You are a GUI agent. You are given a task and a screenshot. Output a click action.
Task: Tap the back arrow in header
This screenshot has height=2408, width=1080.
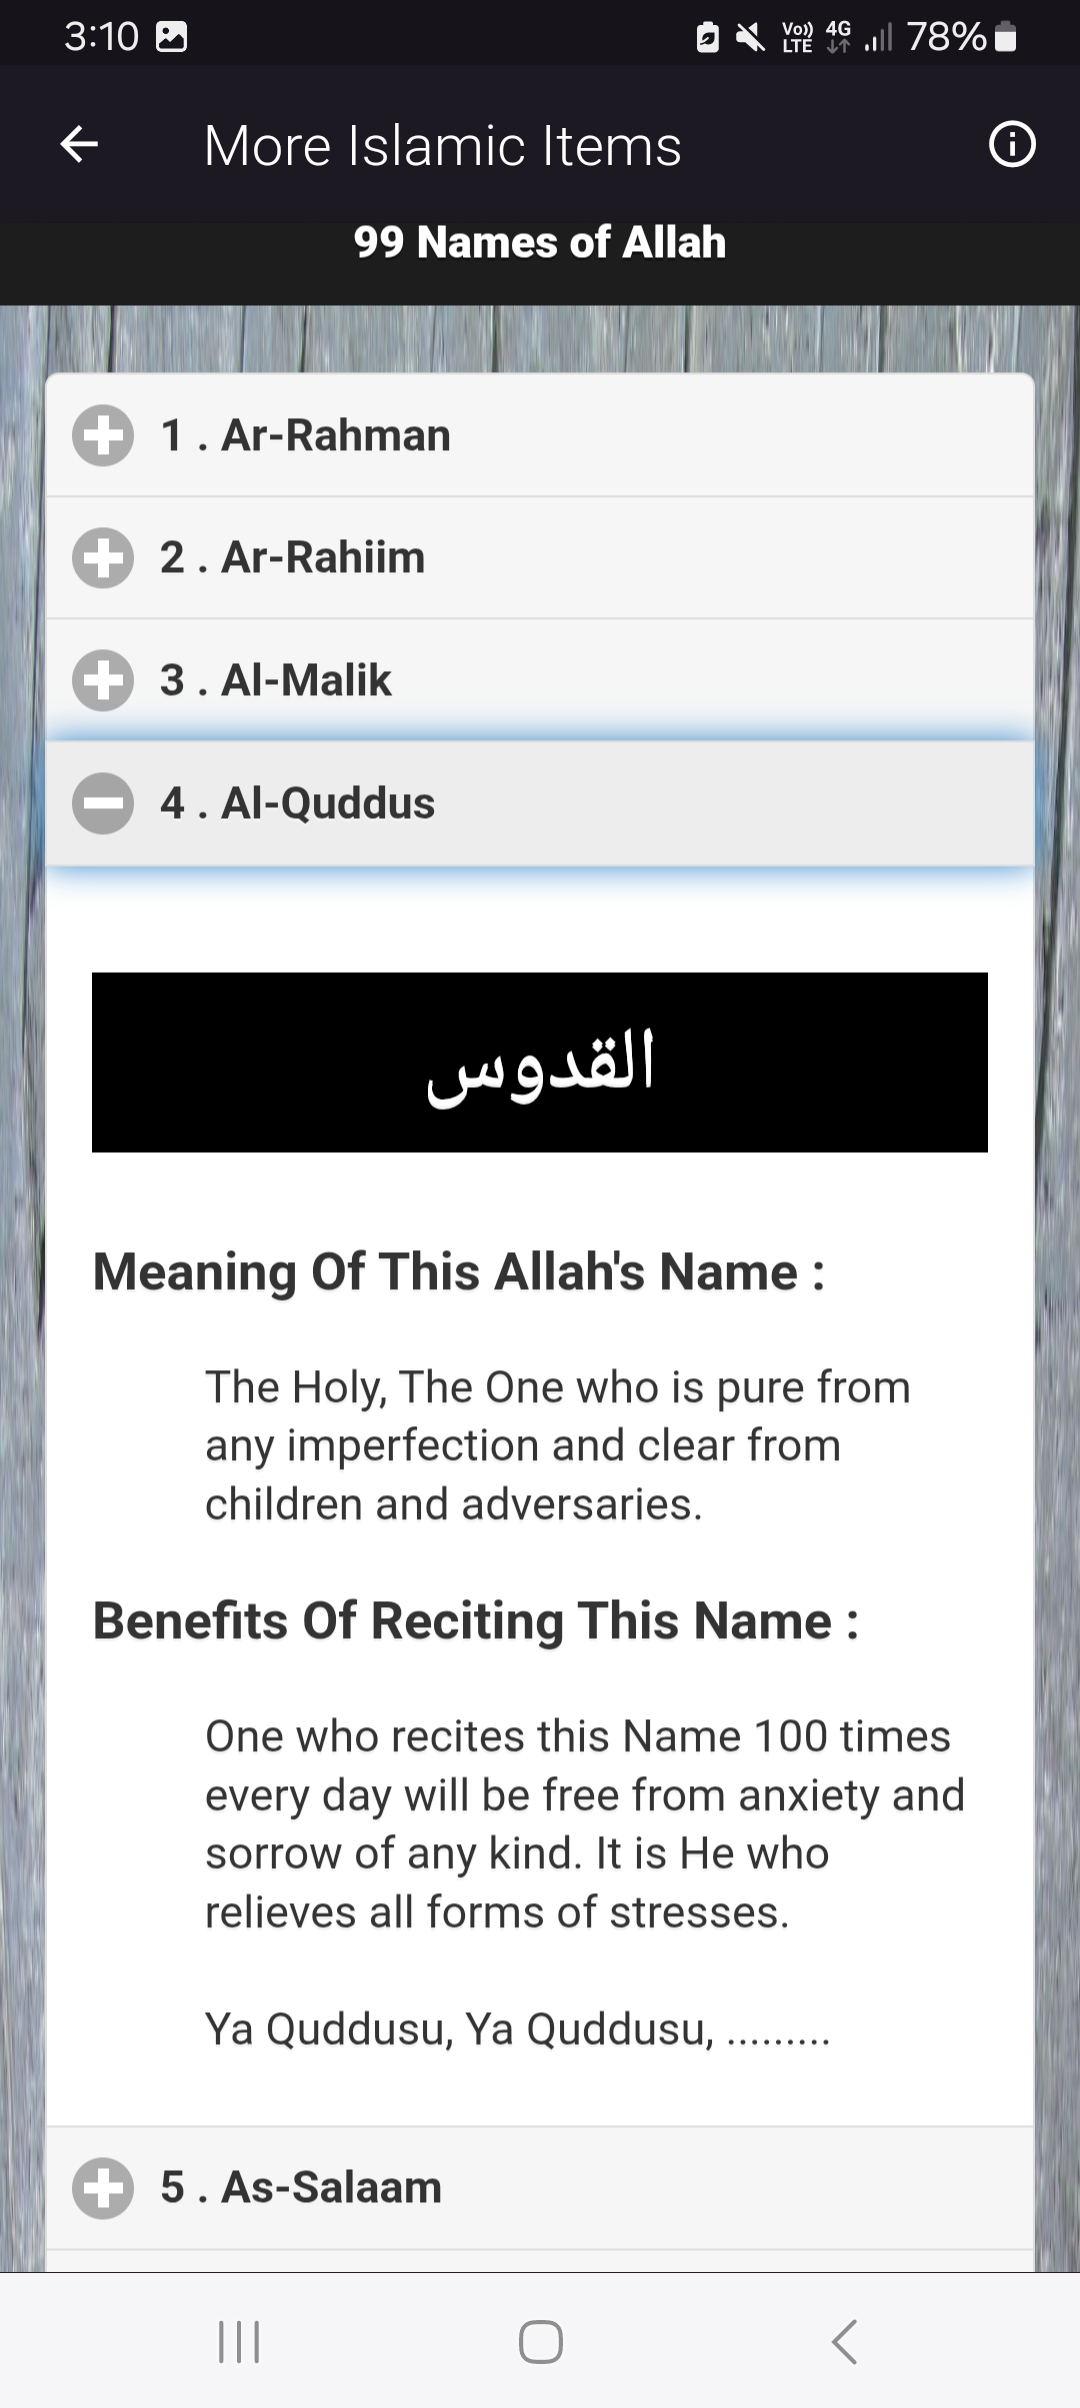pyautogui.click(x=79, y=145)
